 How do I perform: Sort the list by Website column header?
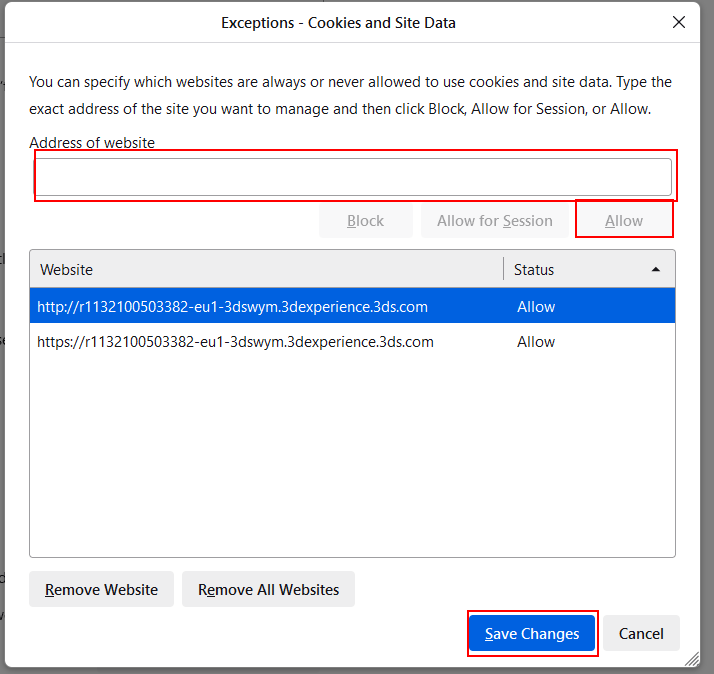click(266, 269)
